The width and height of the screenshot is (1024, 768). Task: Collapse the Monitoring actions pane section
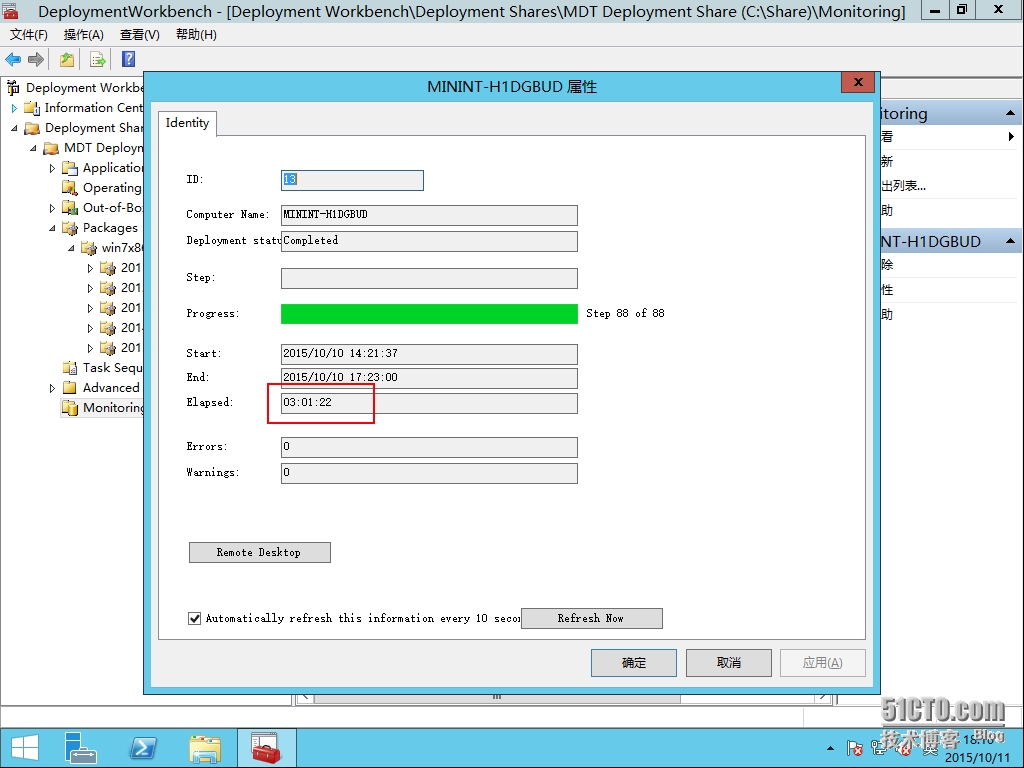(x=1010, y=113)
